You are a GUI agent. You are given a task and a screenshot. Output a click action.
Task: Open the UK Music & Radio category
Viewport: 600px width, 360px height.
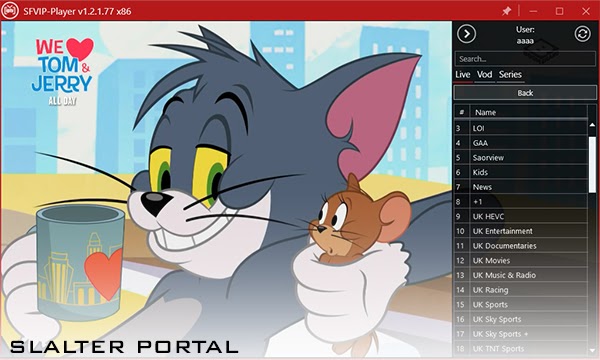(x=521, y=275)
